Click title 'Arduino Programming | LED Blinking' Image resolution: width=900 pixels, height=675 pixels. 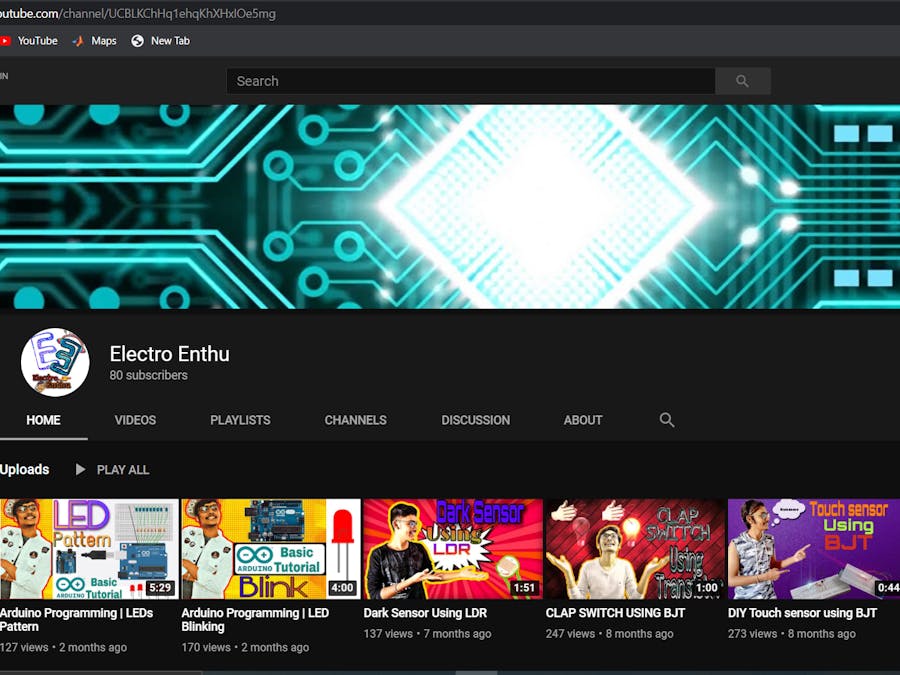pyautogui.click(x=255, y=620)
